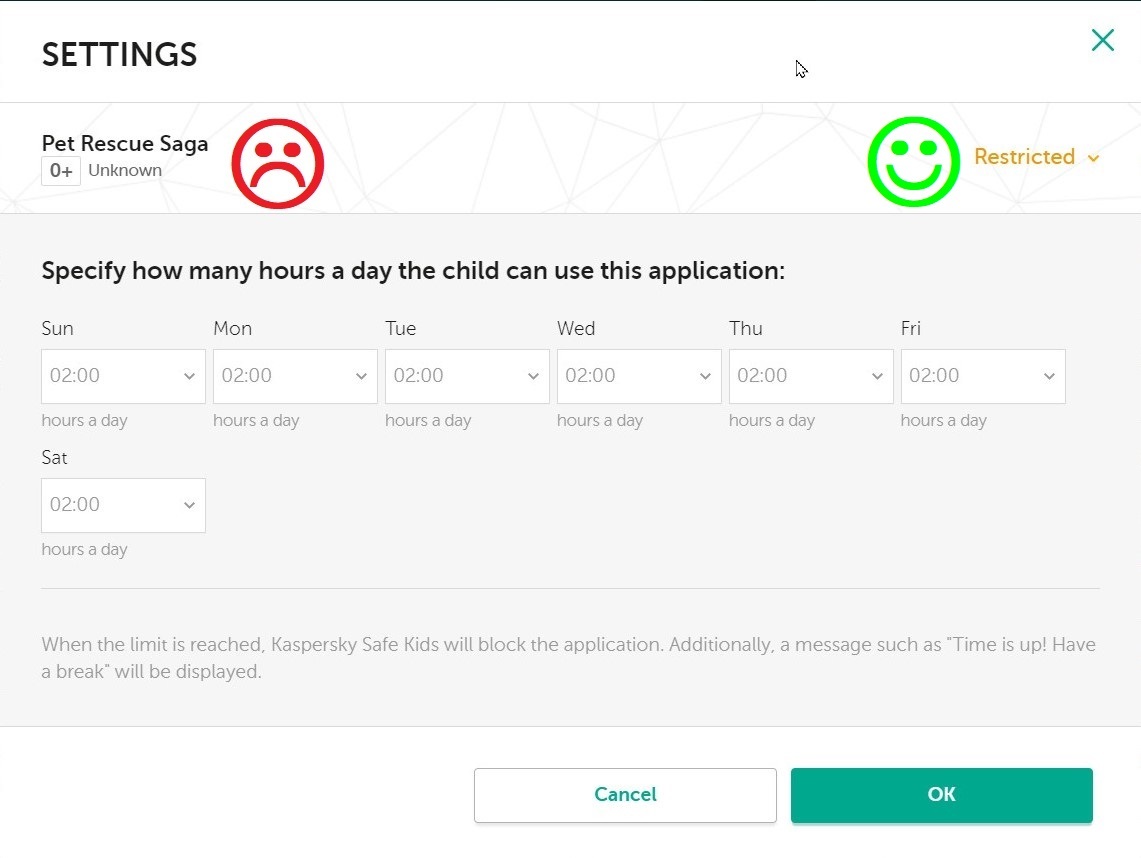1141x858 pixels.
Task: Click the Pet Rescue Saga app name
Action: point(125,143)
